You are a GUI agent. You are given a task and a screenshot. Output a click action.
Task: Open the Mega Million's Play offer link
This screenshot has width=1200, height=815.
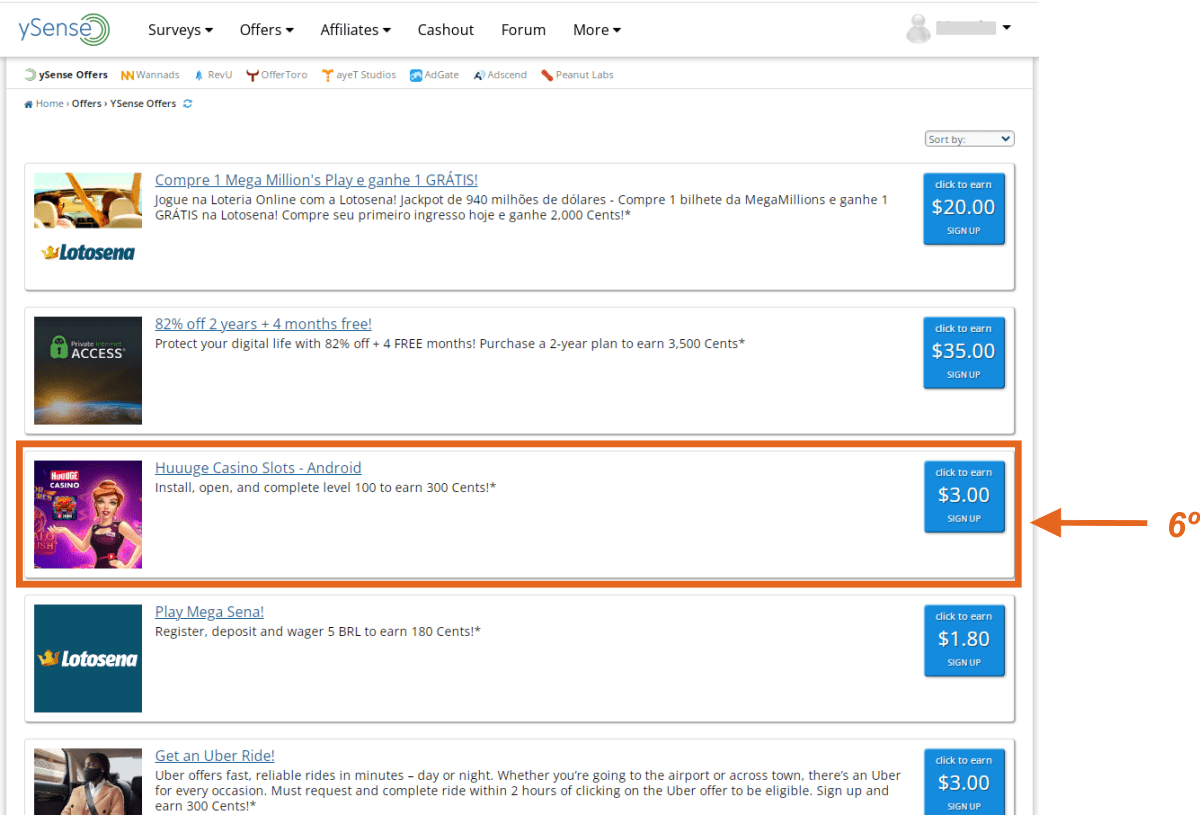[x=316, y=180]
